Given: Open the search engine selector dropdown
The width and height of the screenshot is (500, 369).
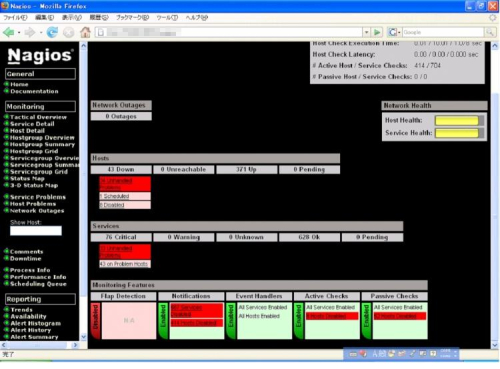Looking at the screenshot, I should tap(394, 32).
